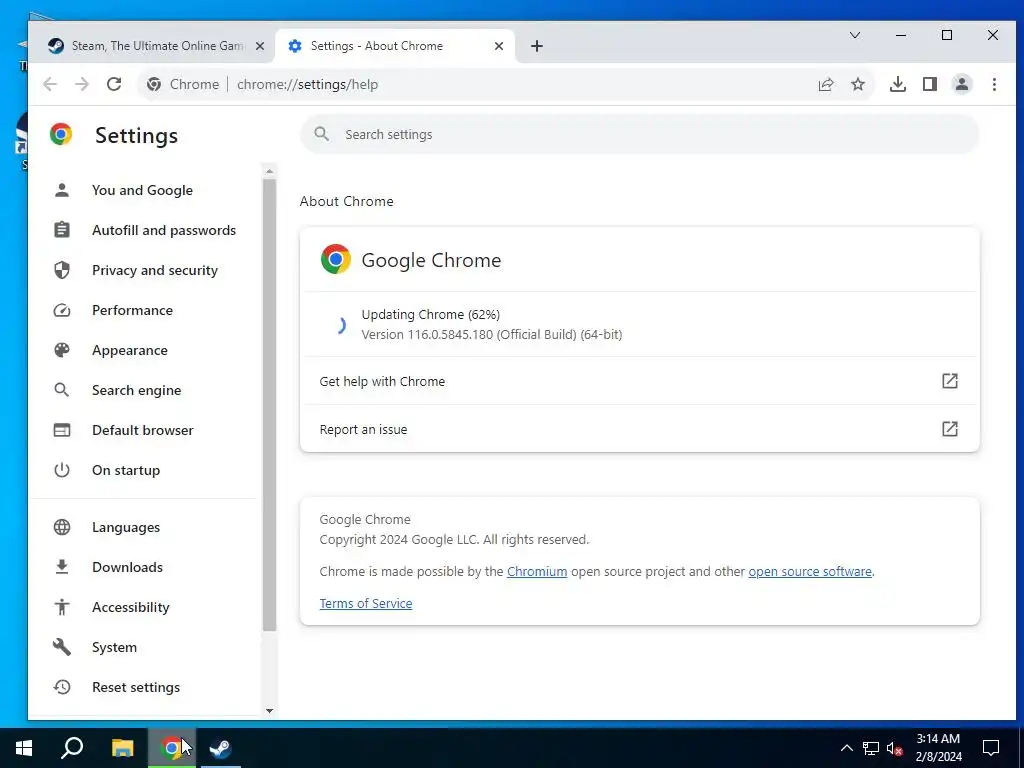Click the muted volume tray icon
Viewport: 1024px width, 768px height.
[894, 748]
